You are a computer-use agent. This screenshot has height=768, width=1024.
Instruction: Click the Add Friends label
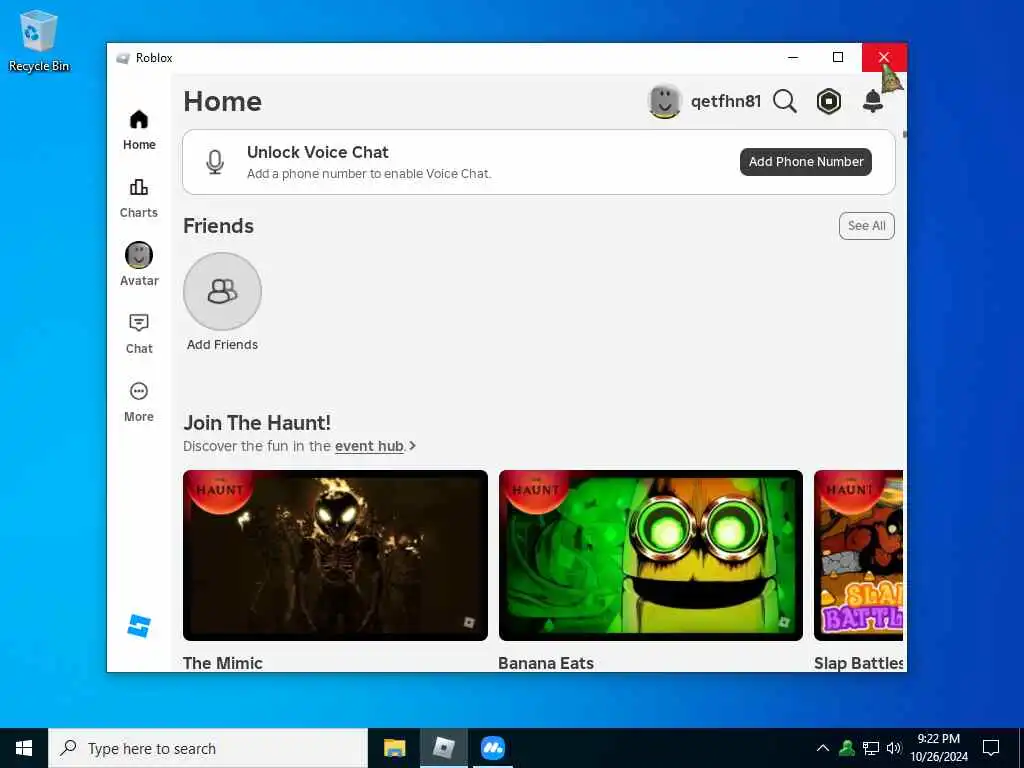(x=223, y=345)
